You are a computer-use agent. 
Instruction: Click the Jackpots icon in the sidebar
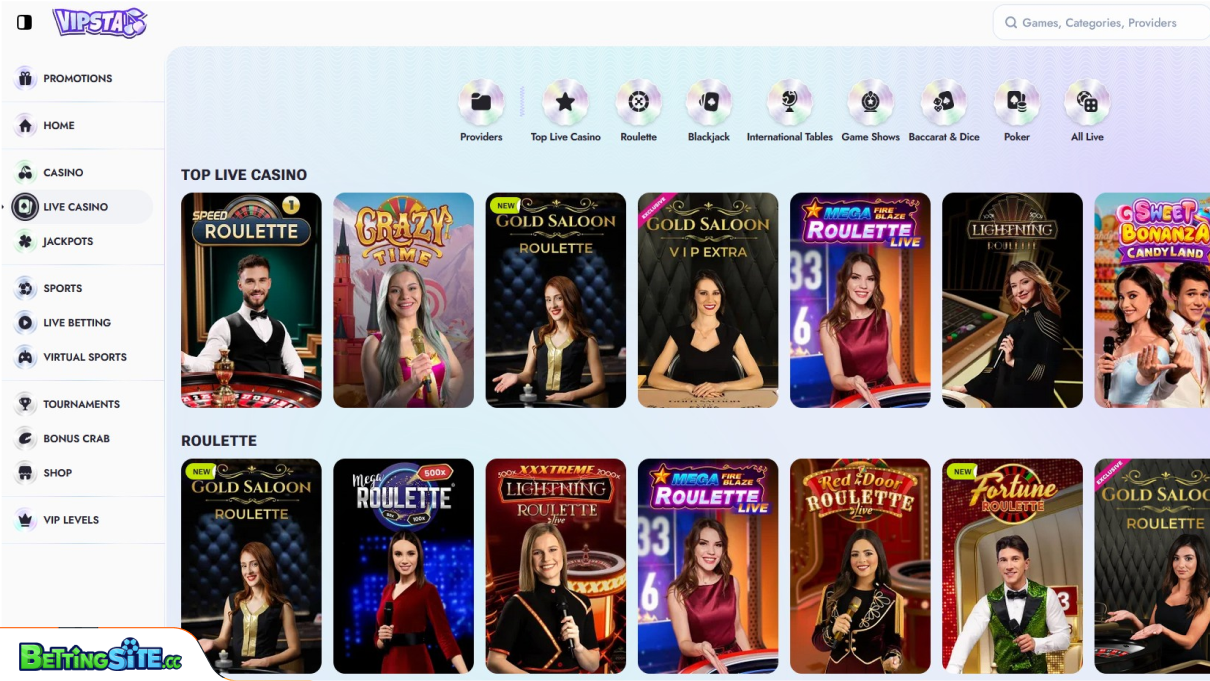[x=75, y=241]
